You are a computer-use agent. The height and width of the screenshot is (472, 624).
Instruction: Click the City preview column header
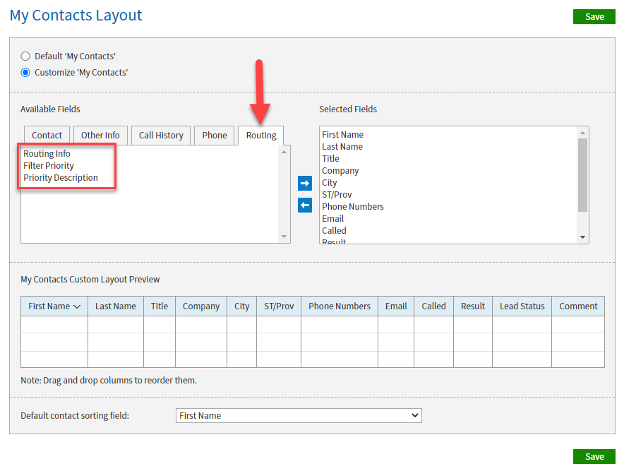pos(242,306)
